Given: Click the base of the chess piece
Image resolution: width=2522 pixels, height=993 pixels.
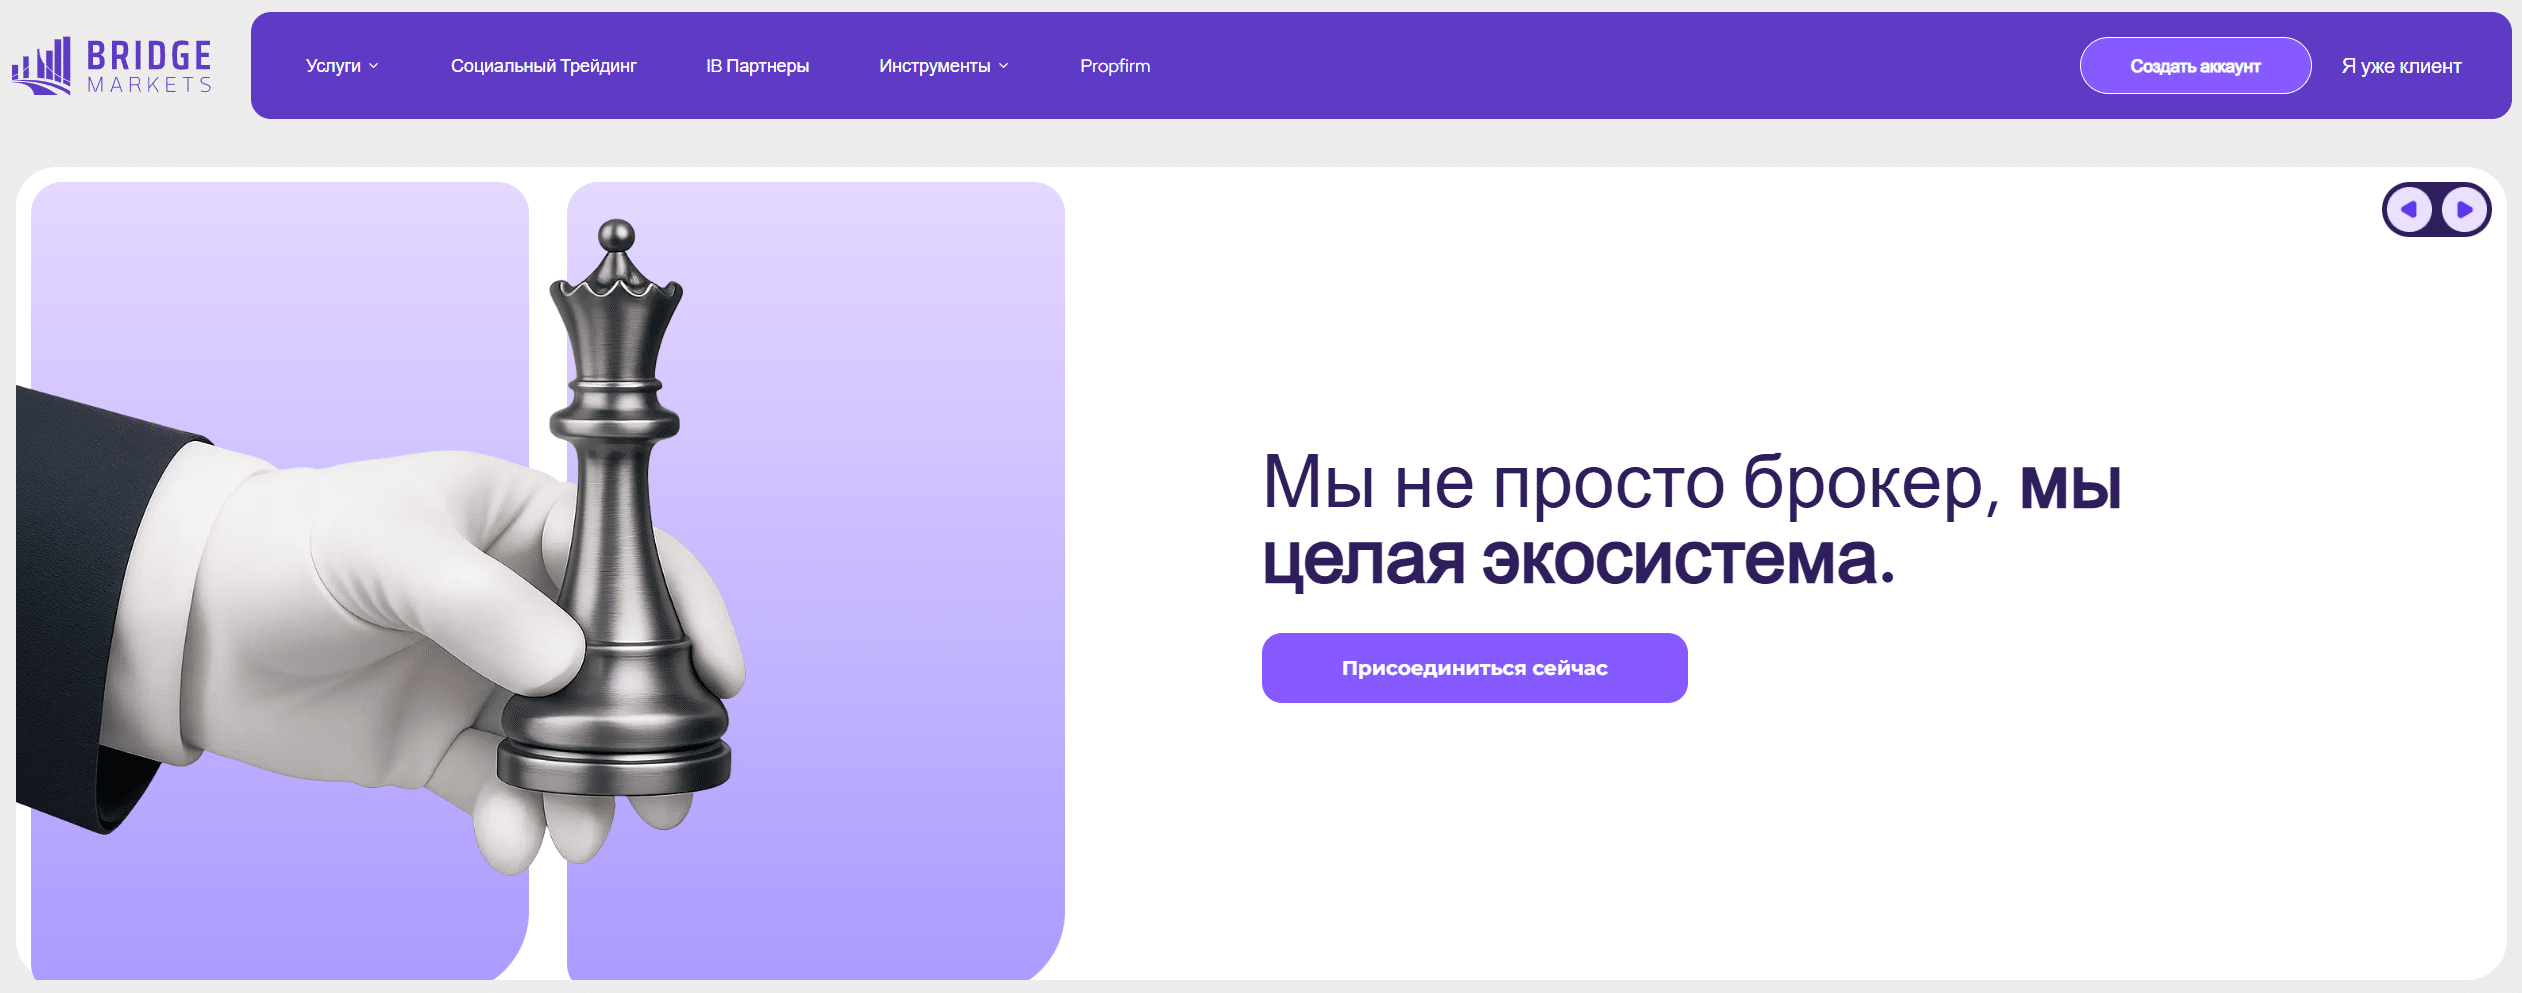Looking at the screenshot, I should click(615, 760).
